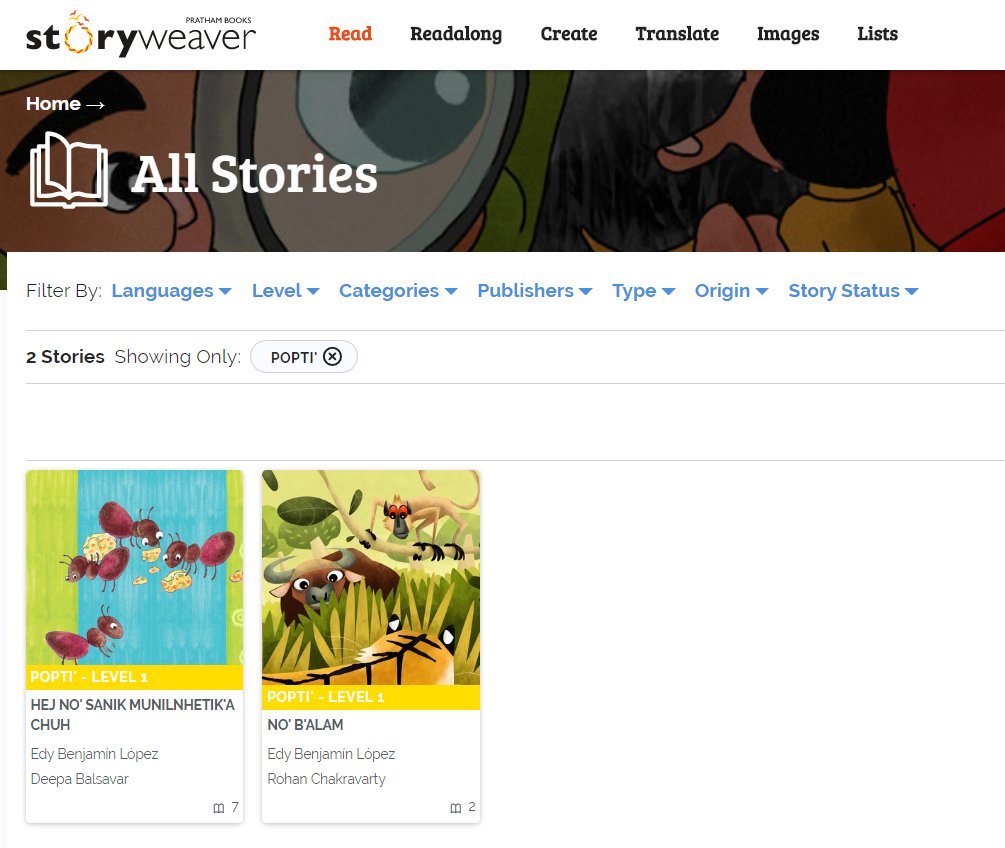Screen dimensions: 1005x848
Task: Click author Rohan Chakravarty's name
Action: pyautogui.click(x=326, y=779)
